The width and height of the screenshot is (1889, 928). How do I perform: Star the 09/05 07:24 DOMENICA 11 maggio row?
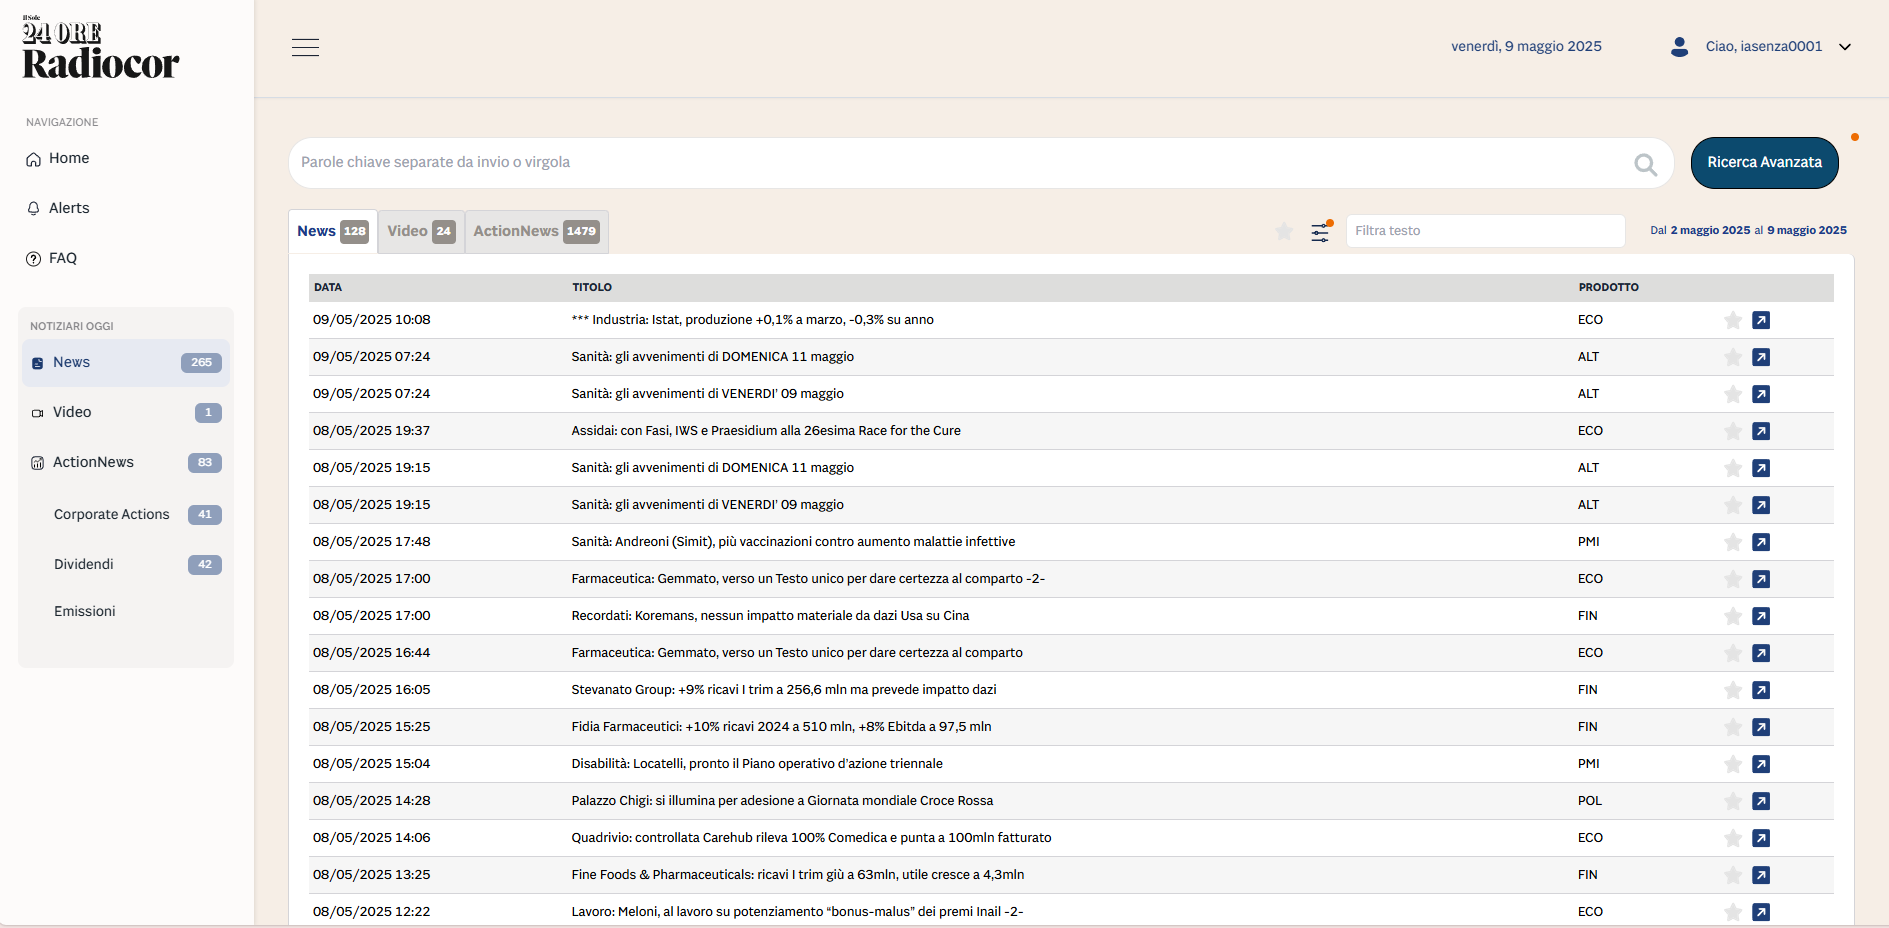coord(1733,357)
